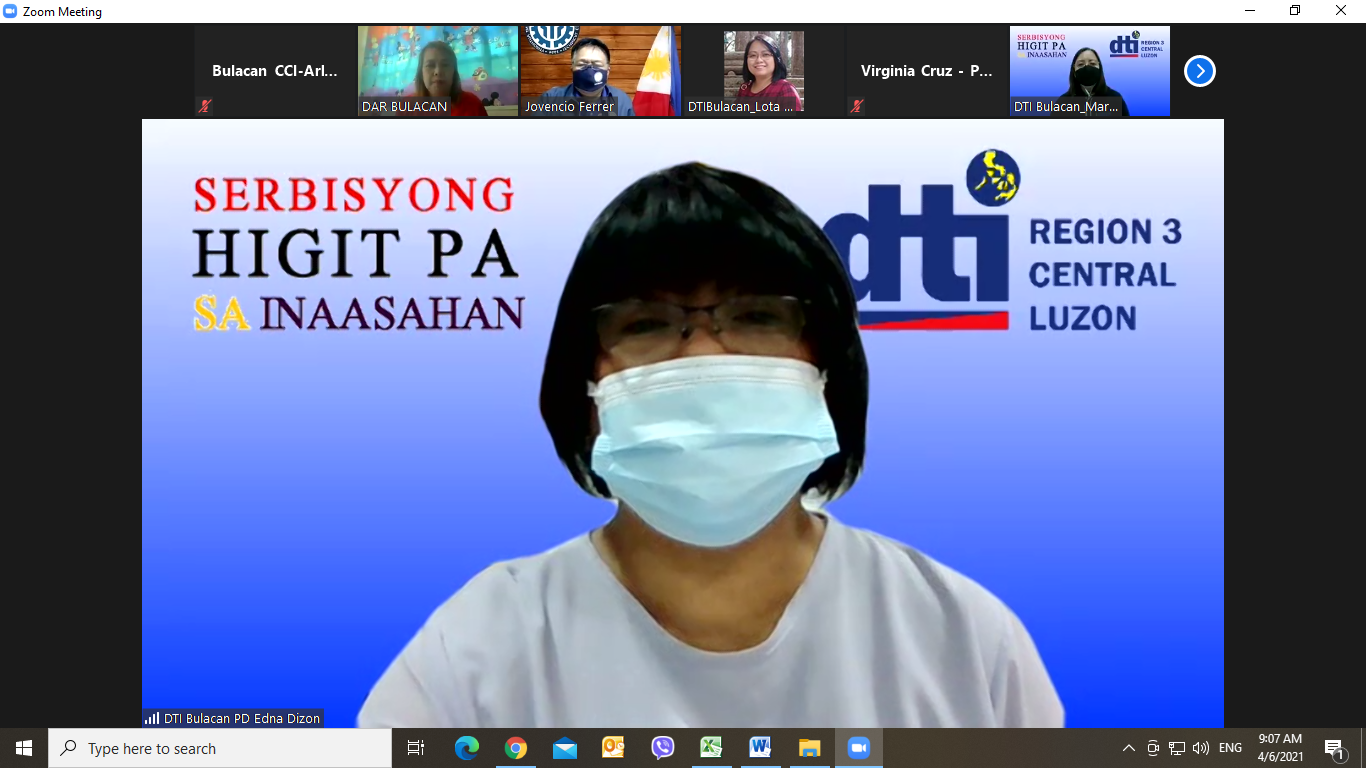
Task: Select the DTIBulacan_Lota participant thumbnail
Action: click(764, 71)
